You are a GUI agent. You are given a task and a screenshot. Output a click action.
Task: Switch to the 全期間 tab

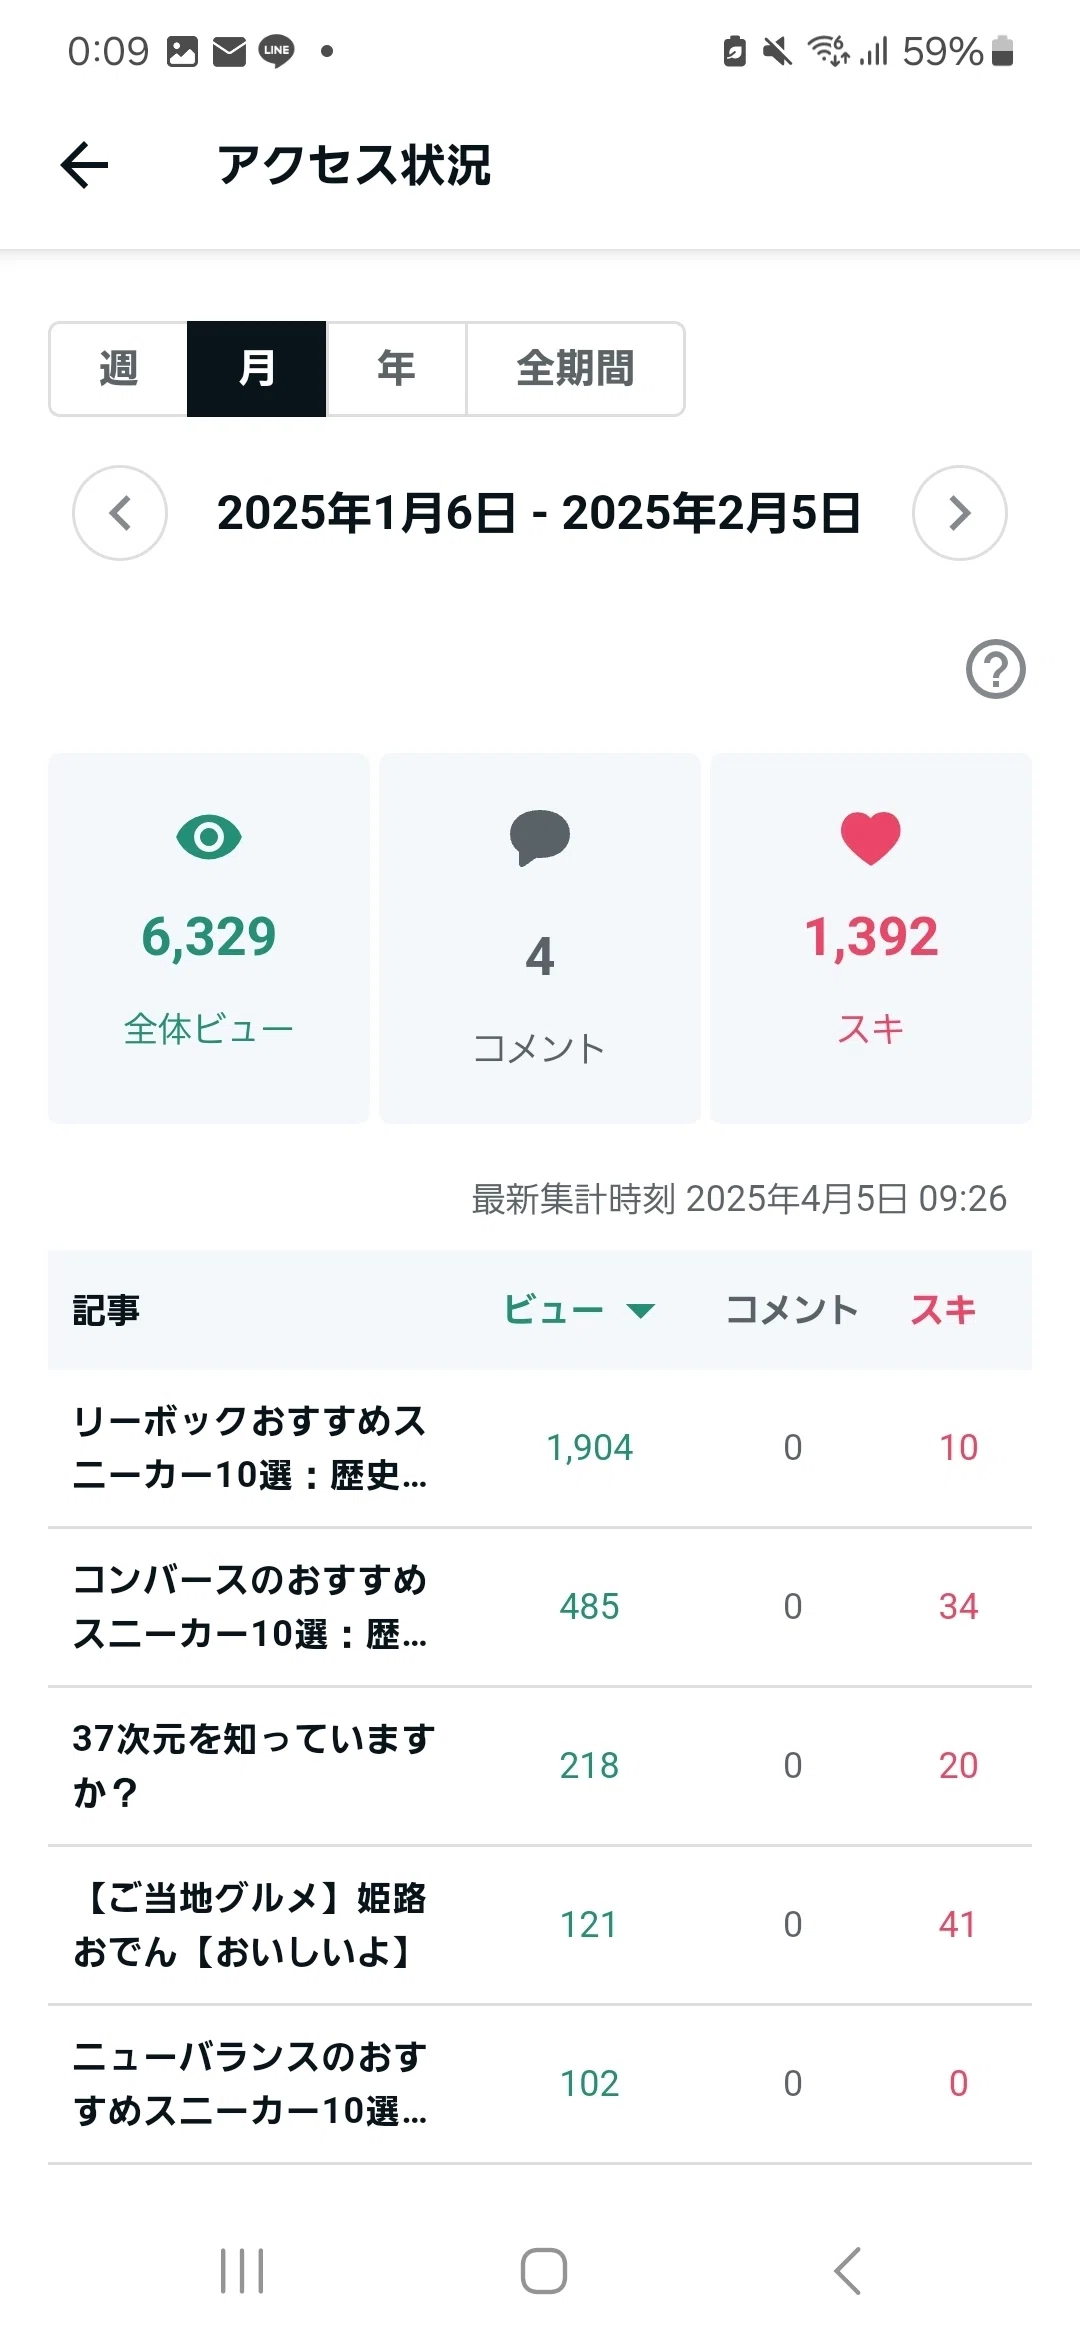coord(576,368)
